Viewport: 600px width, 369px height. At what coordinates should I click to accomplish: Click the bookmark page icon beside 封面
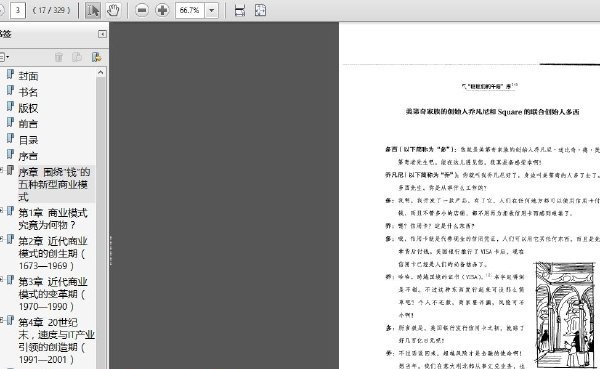click(10, 74)
